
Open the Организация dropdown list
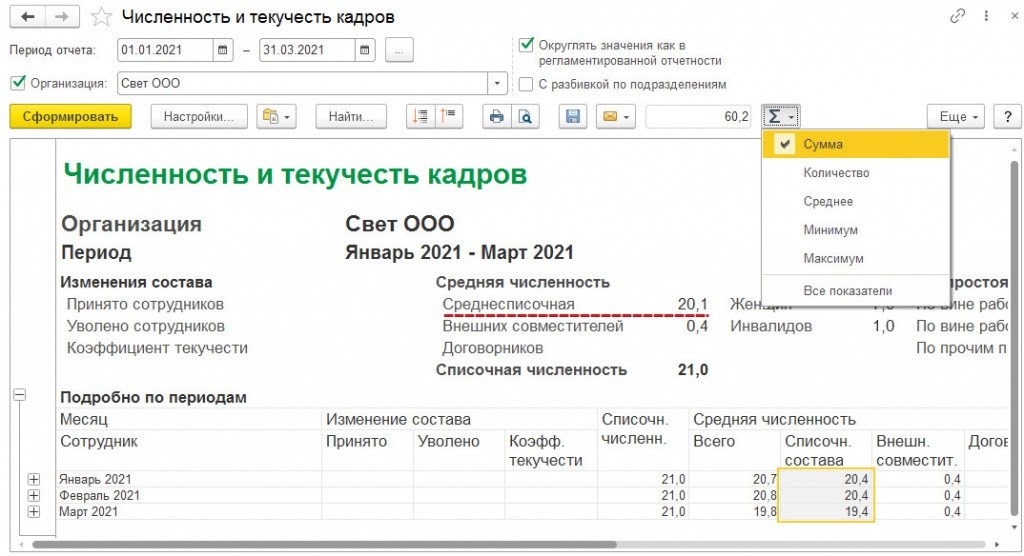pyautogui.click(x=497, y=83)
